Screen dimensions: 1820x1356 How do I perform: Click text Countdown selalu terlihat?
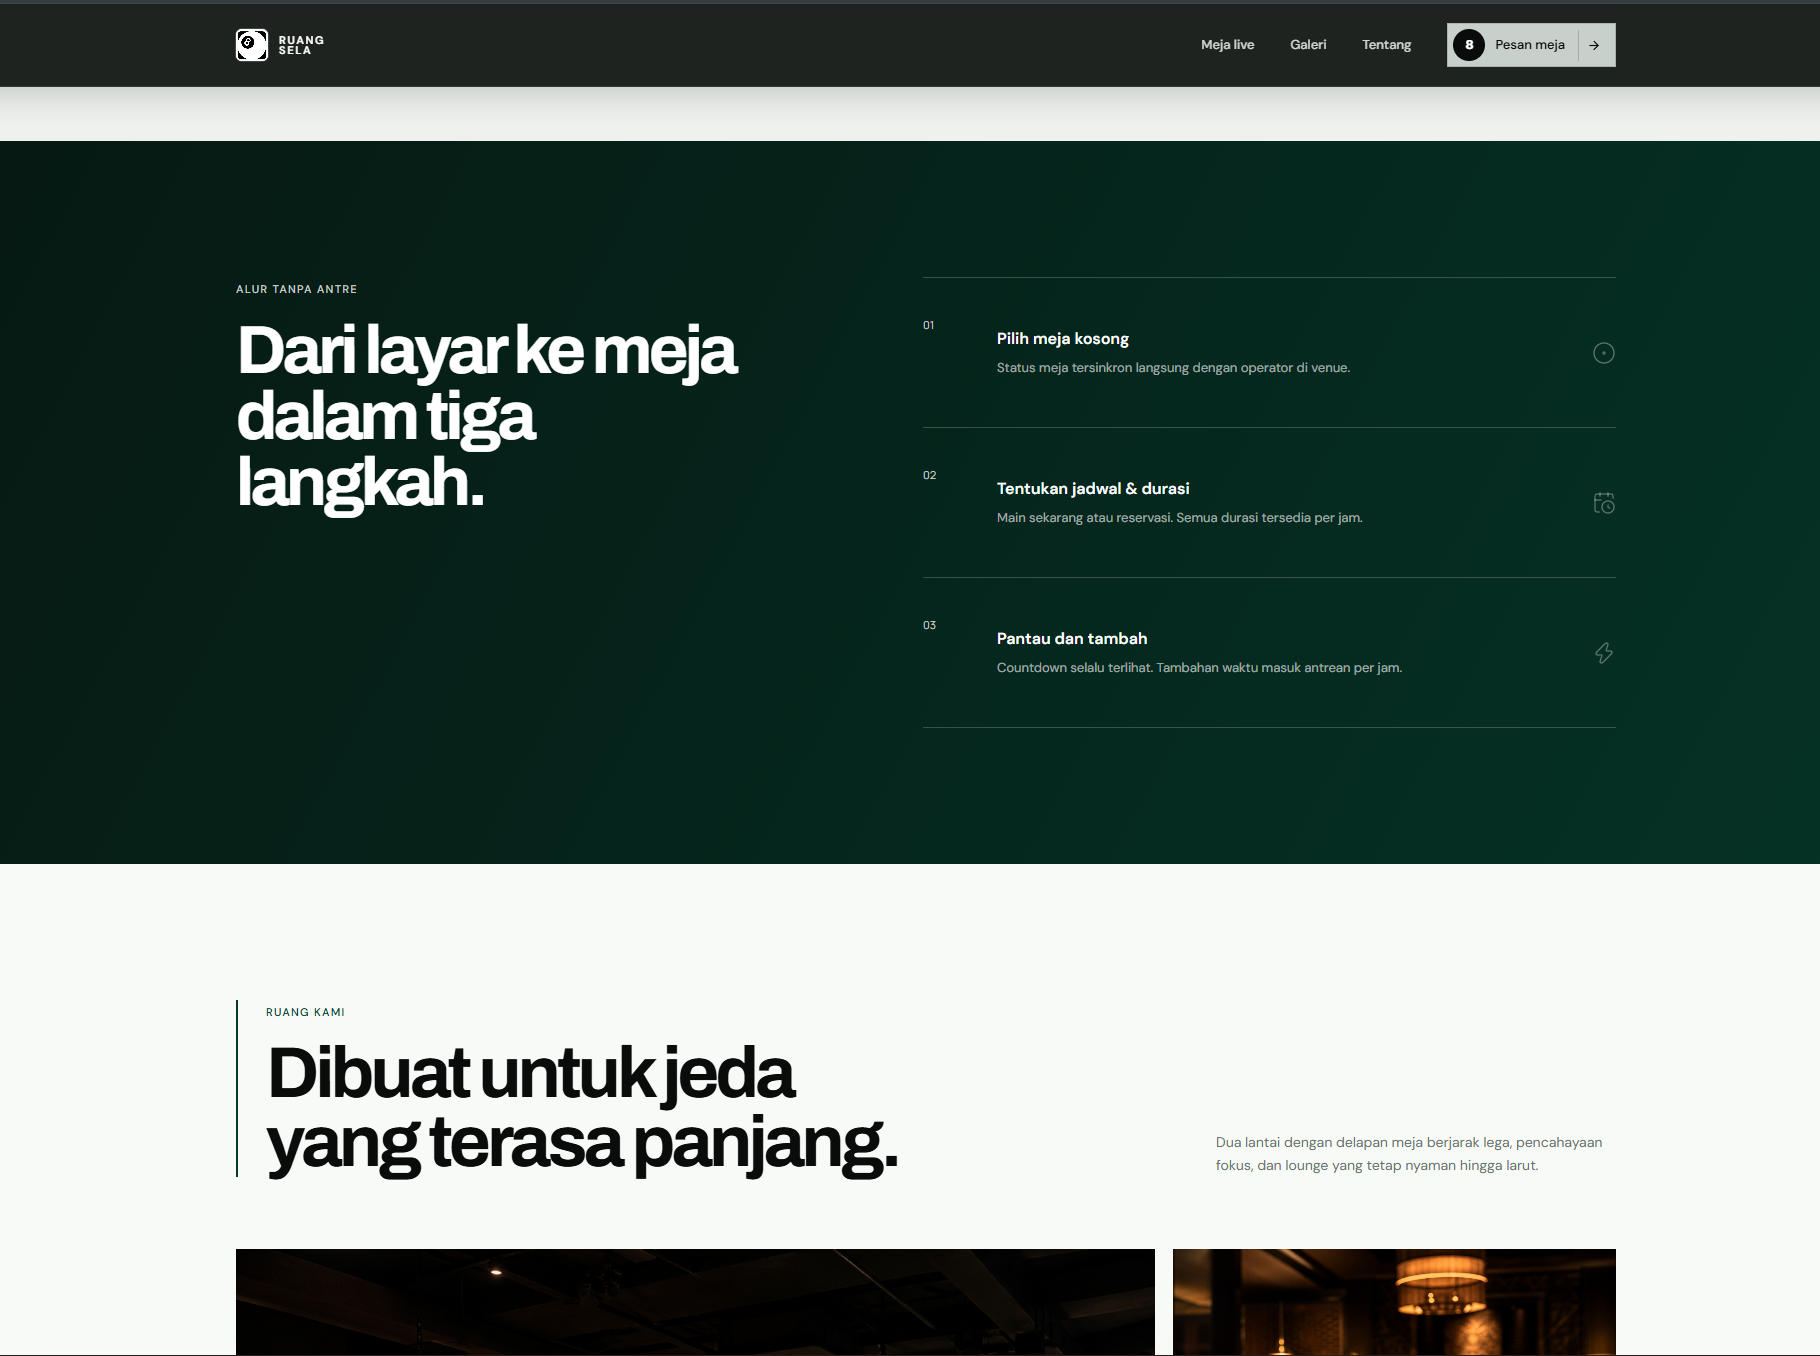coord(1199,668)
